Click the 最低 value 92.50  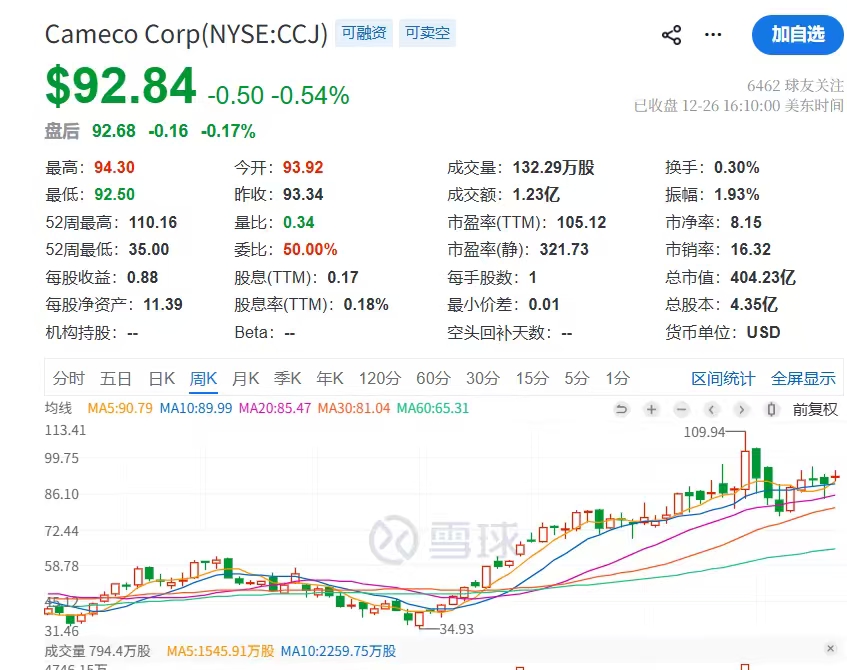114,195
